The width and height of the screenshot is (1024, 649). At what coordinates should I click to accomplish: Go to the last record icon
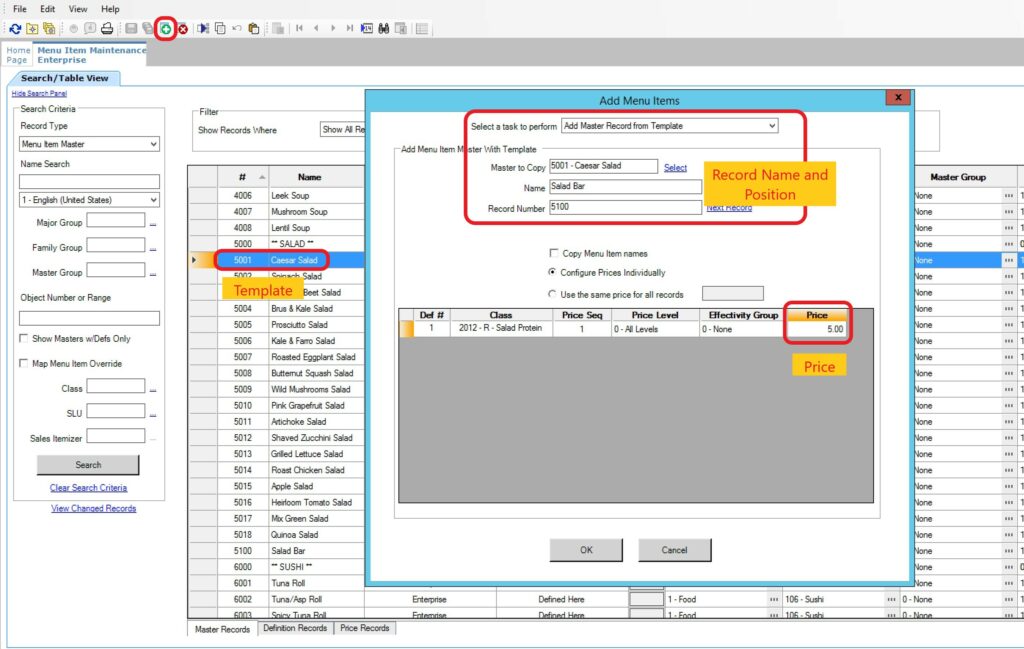click(349, 29)
